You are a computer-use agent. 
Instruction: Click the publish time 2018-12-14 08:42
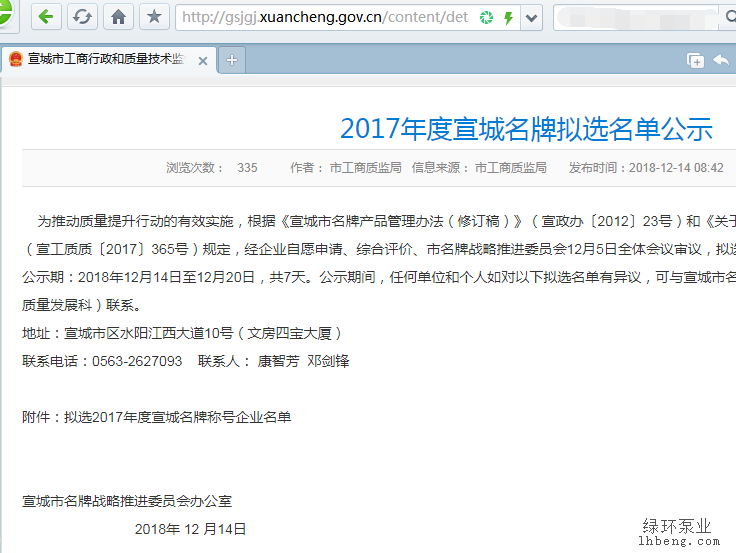pos(676,168)
